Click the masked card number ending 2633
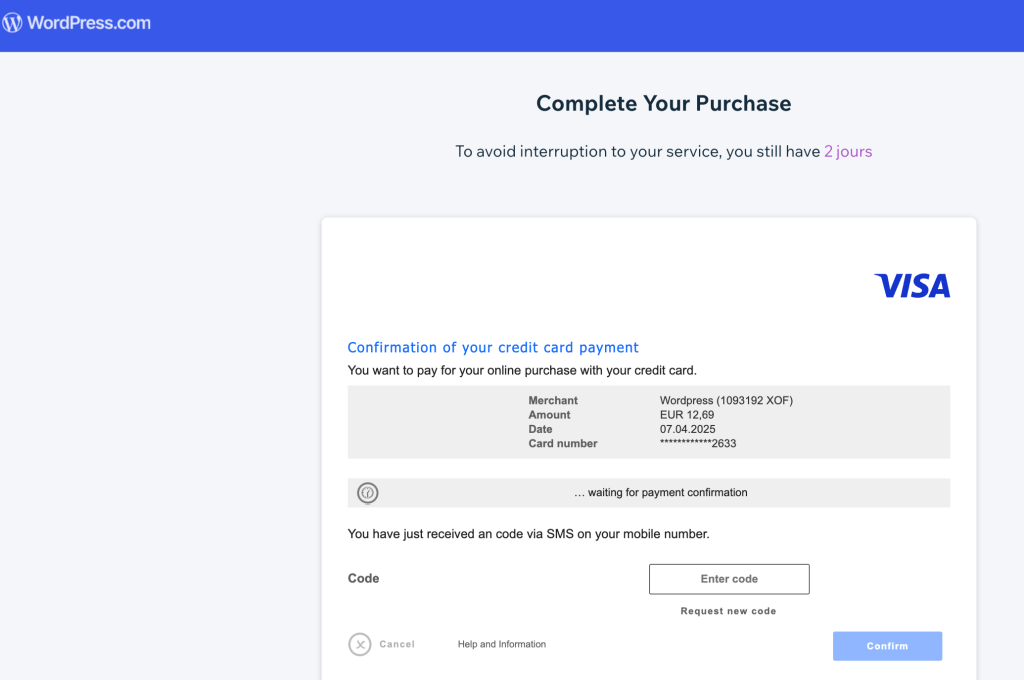Viewport: 1024px width, 680px height. pos(698,443)
